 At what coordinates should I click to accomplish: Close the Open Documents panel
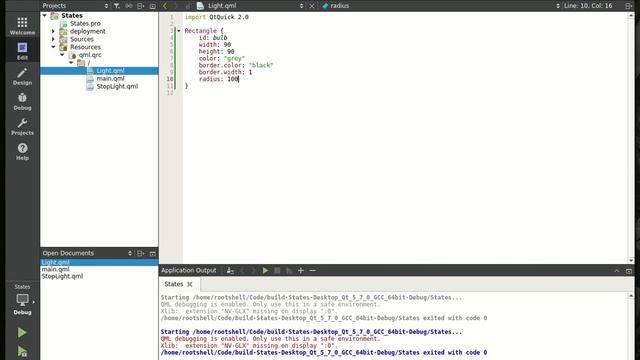pyautogui.click(x=152, y=253)
